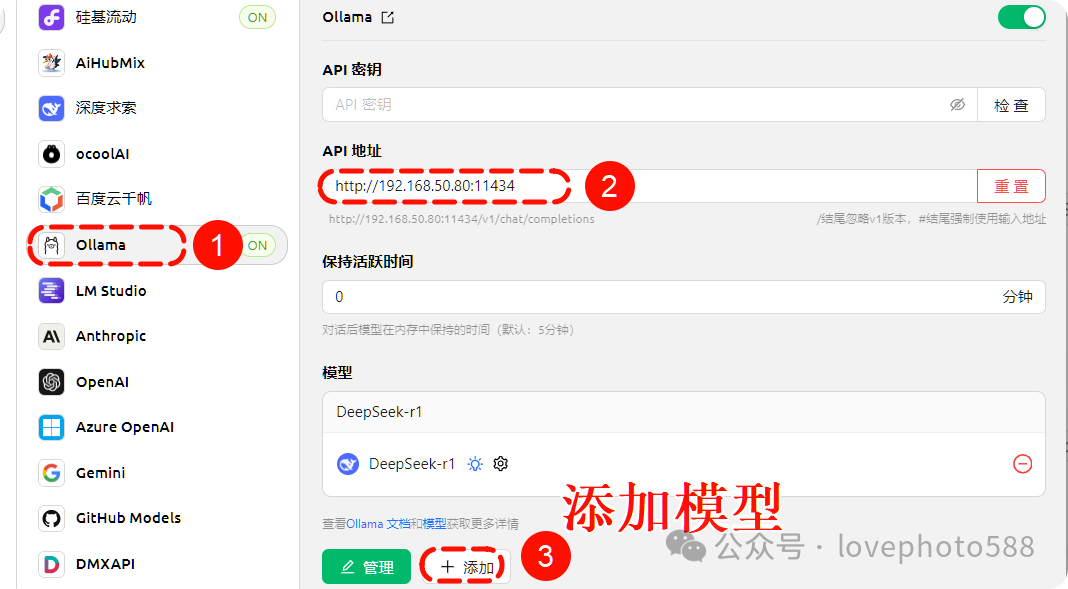Open DeepSeek-r1 model settings gear
Screen dimensions: 1068x589
tap(501, 464)
